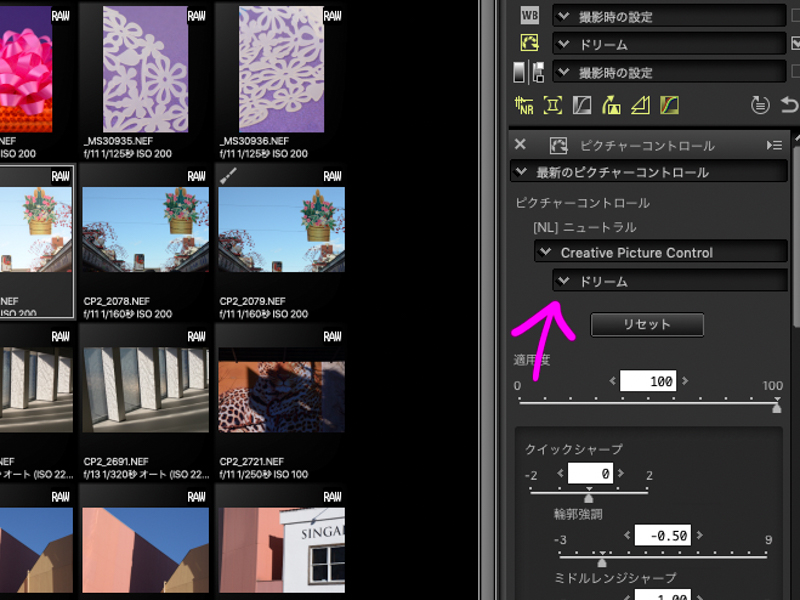Select the pink wall and blue sky thumbnail

(x=145, y=550)
